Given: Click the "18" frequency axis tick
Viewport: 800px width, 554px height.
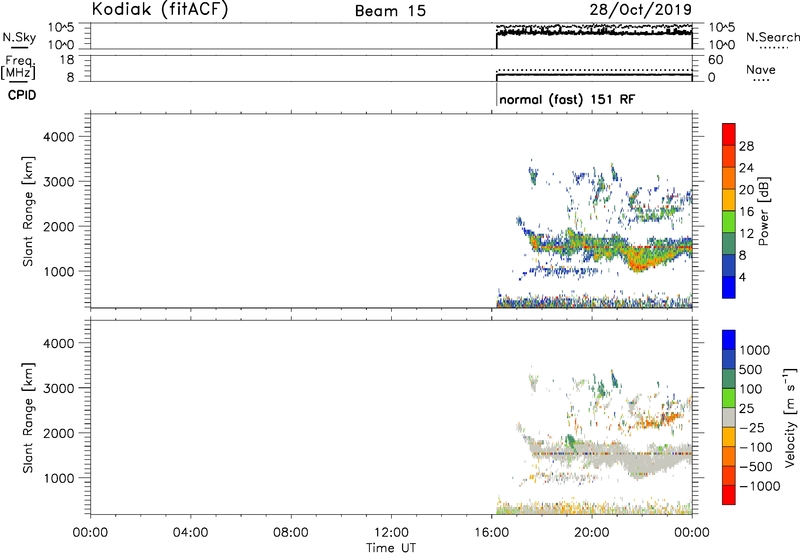Looking at the screenshot, I should 67,59.
